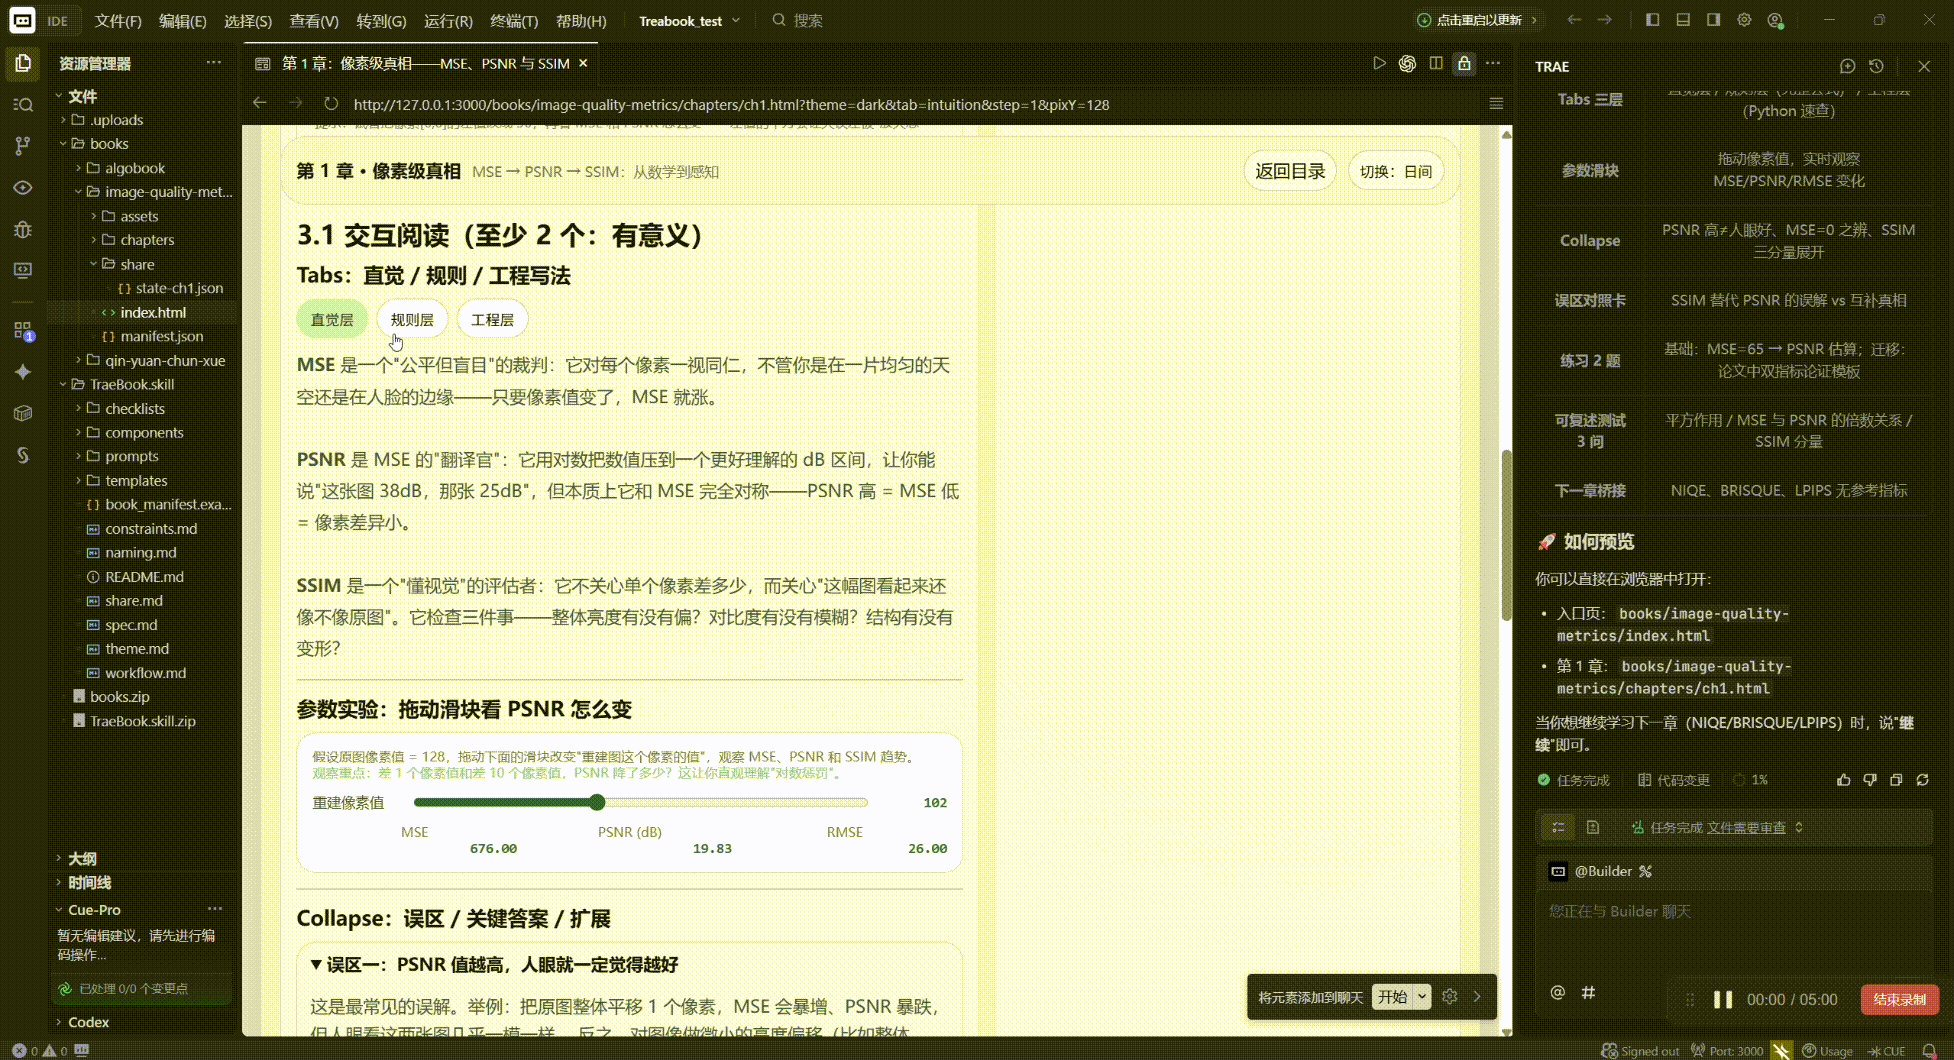Open index.html in file tree
Image resolution: width=1954 pixels, height=1060 pixels.
pyautogui.click(x=153, y=312)
